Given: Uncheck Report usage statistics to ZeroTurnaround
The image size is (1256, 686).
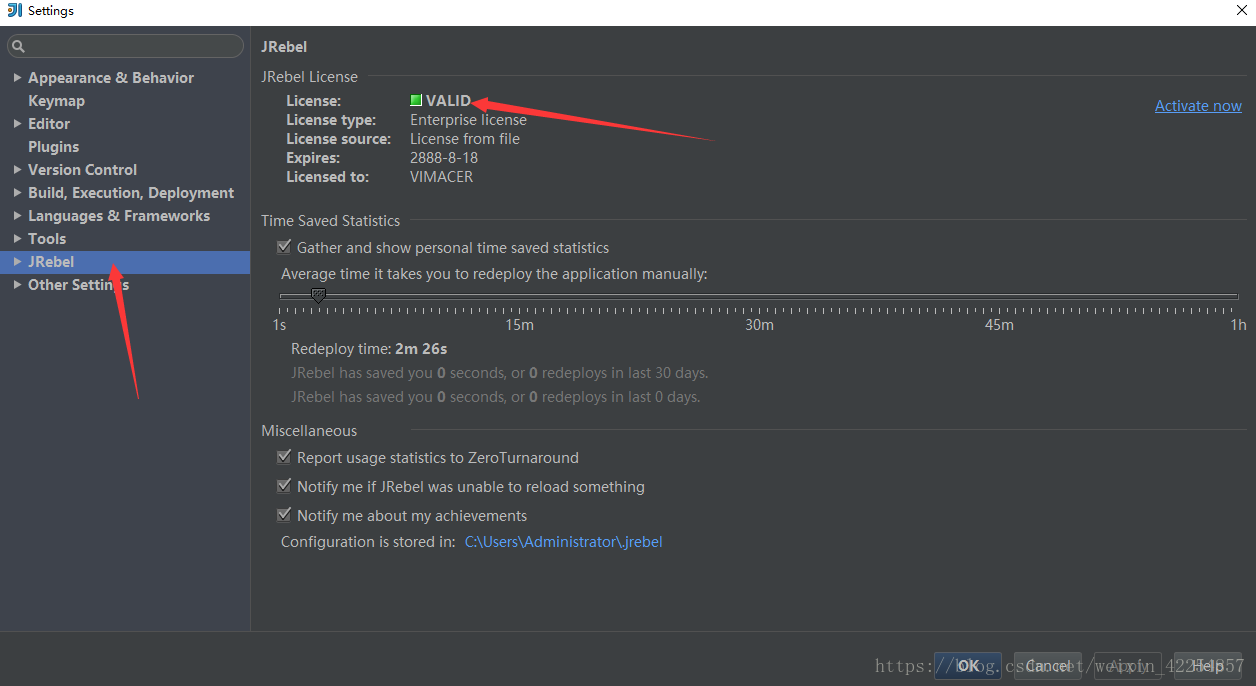Looking at the screenshot, I should pyautogui.click(x=284, y=458).
